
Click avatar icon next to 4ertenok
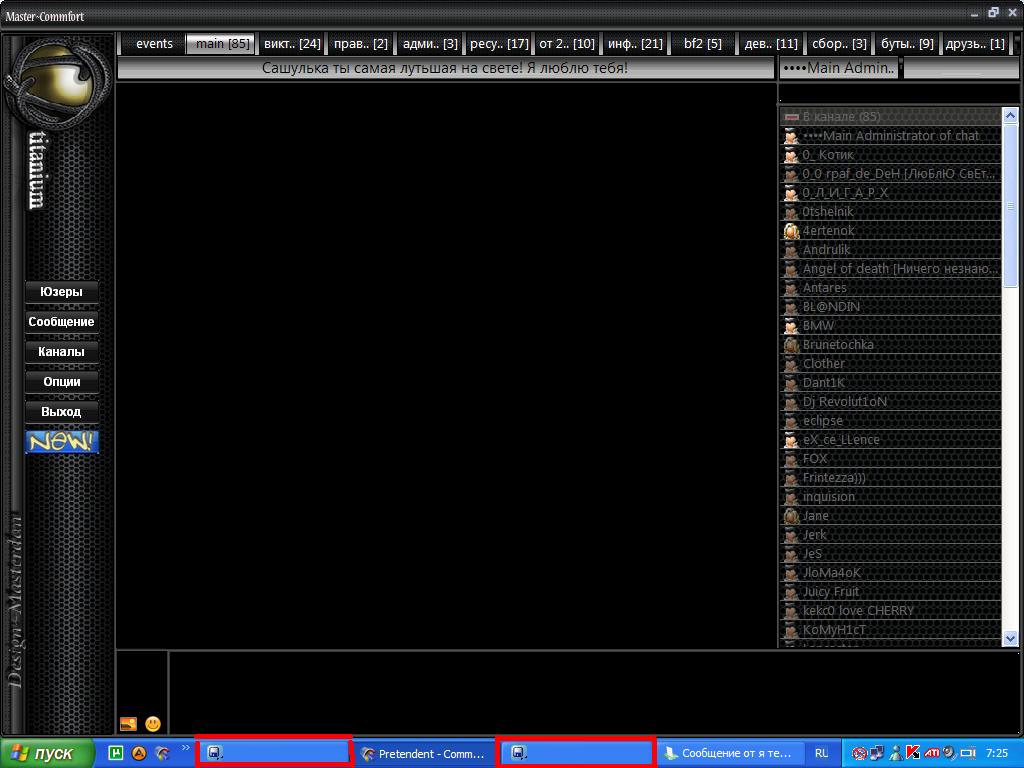(x=791, y=231)
